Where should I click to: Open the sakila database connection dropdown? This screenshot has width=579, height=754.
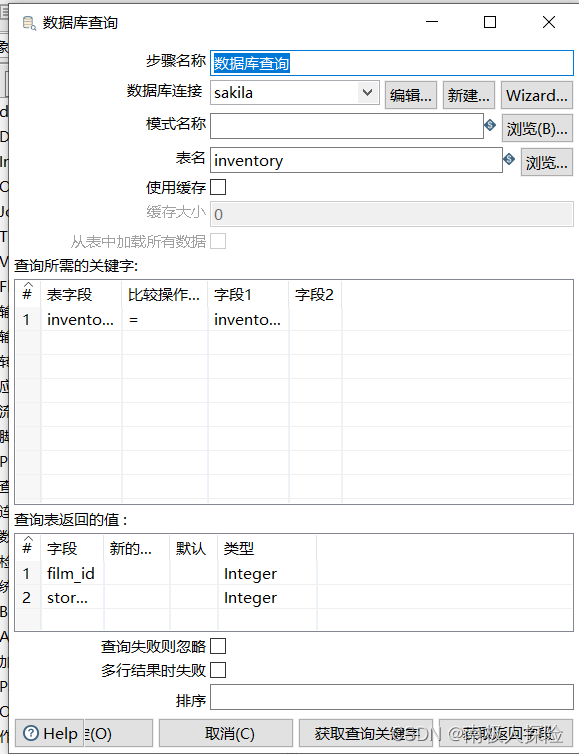[x=367, y=92]
